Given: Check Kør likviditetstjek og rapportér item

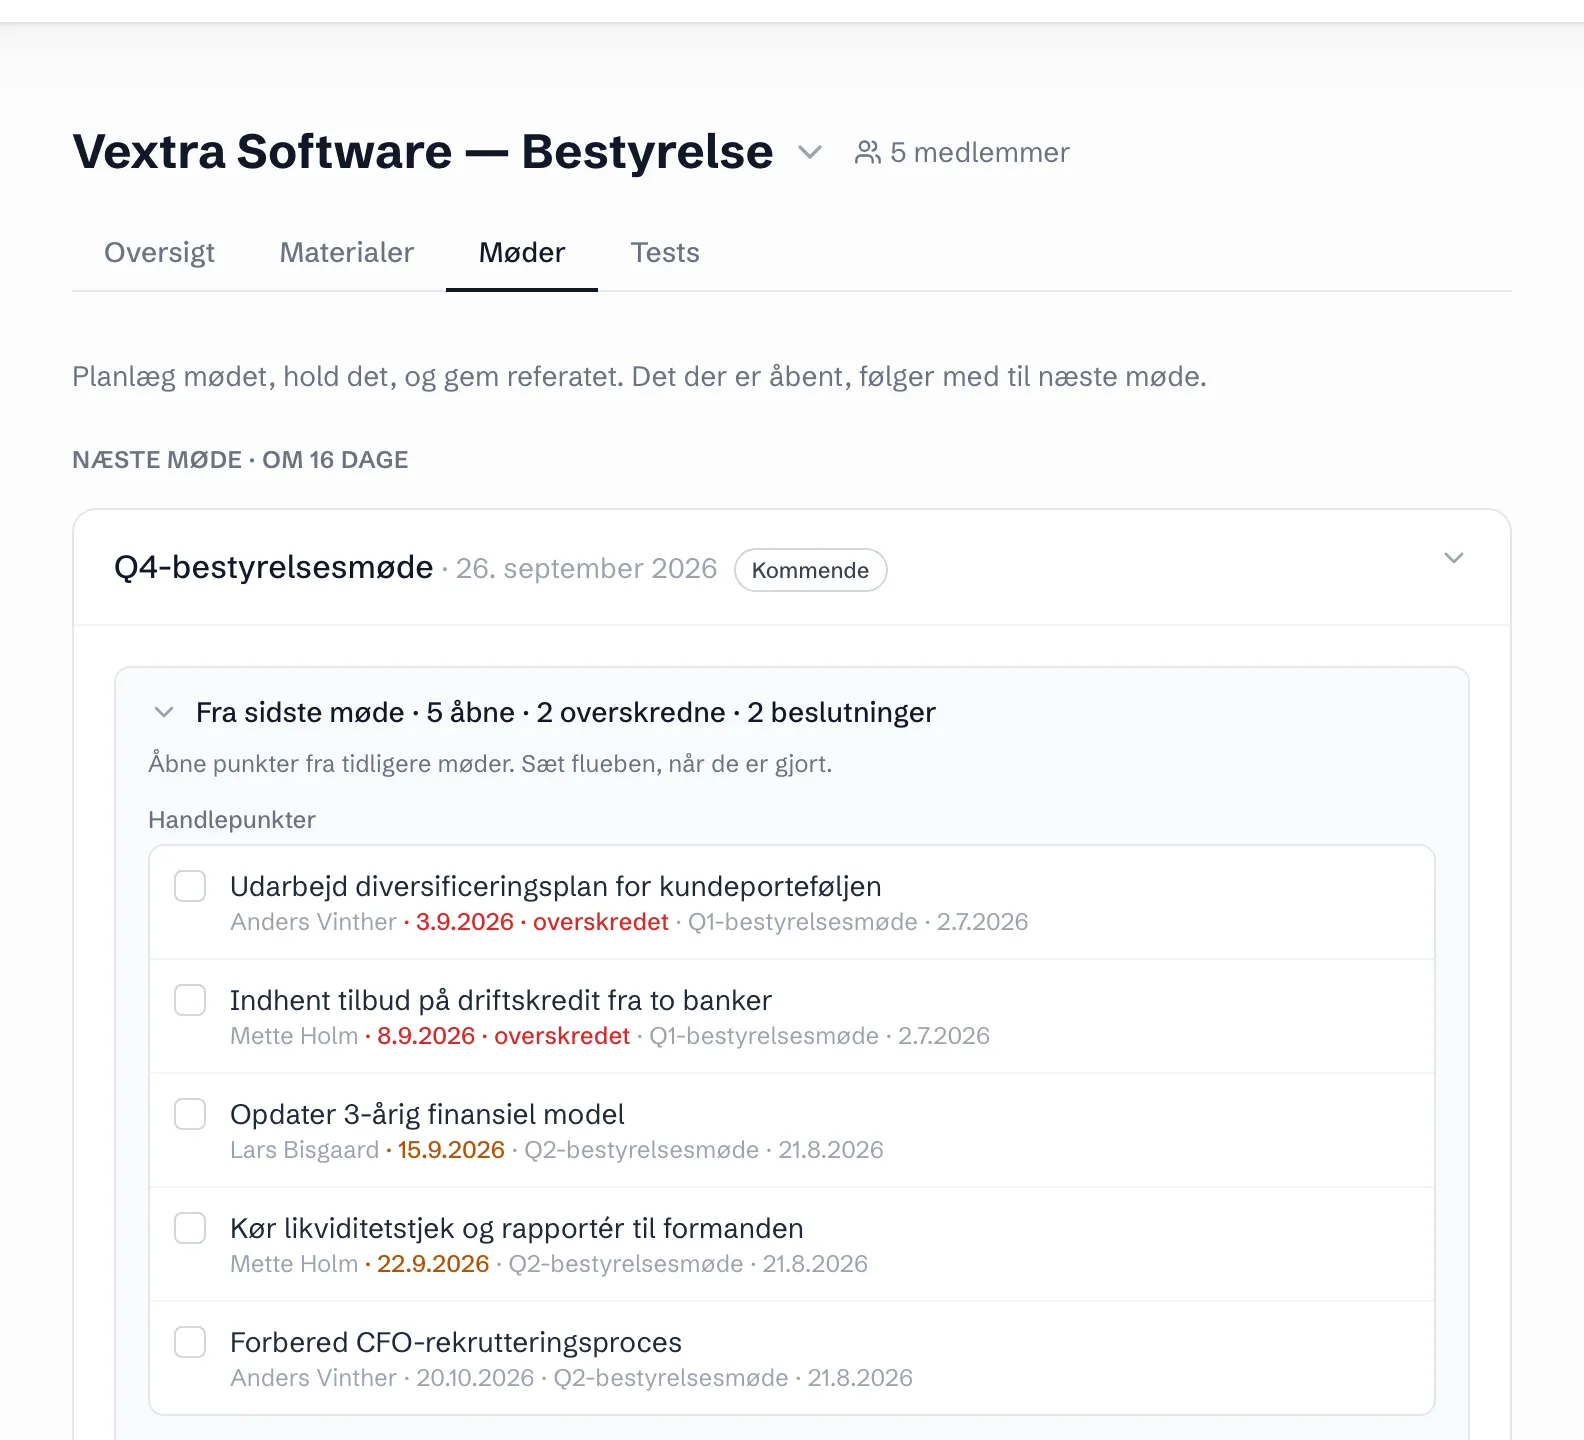Looking at the screenshot, I should (x=190, y=1228).
